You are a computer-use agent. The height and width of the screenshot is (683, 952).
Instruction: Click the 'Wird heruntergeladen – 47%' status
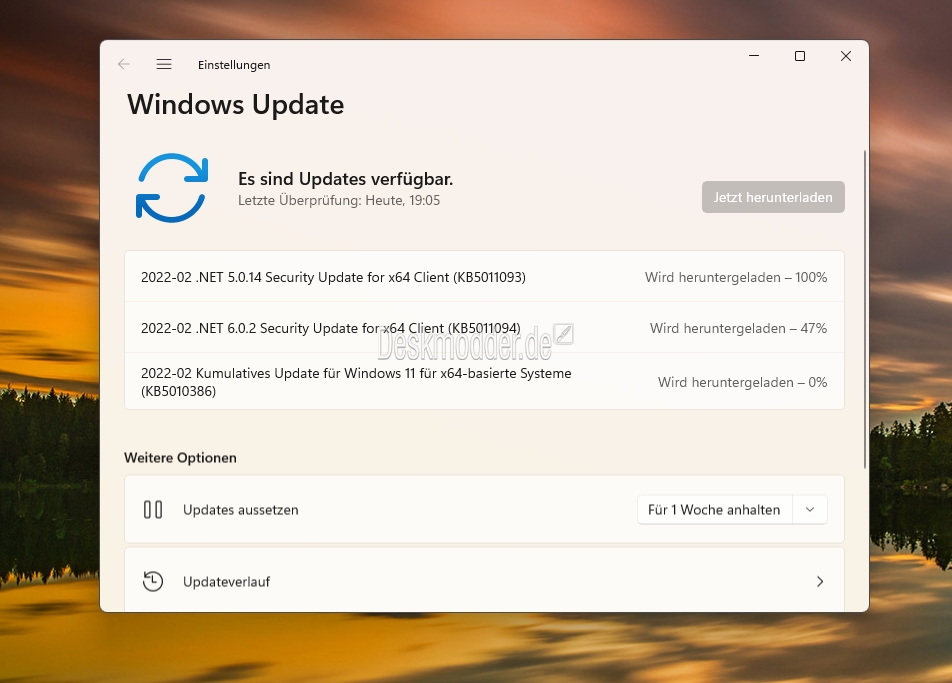(x=738, y=328)
